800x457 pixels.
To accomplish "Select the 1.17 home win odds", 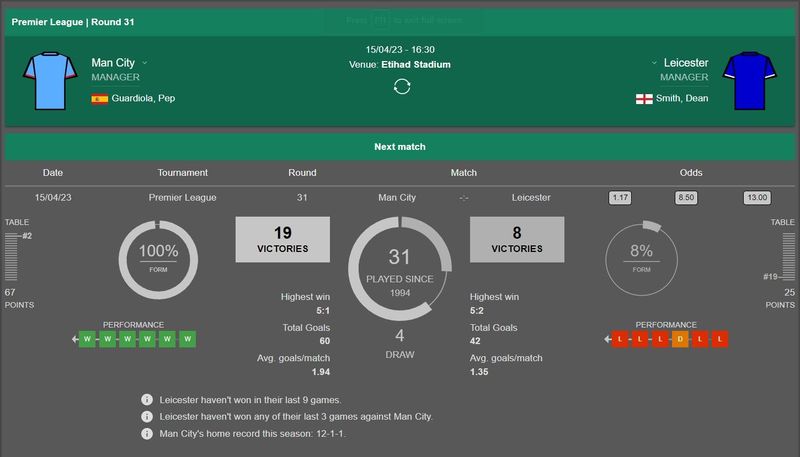I will (620, 197).
